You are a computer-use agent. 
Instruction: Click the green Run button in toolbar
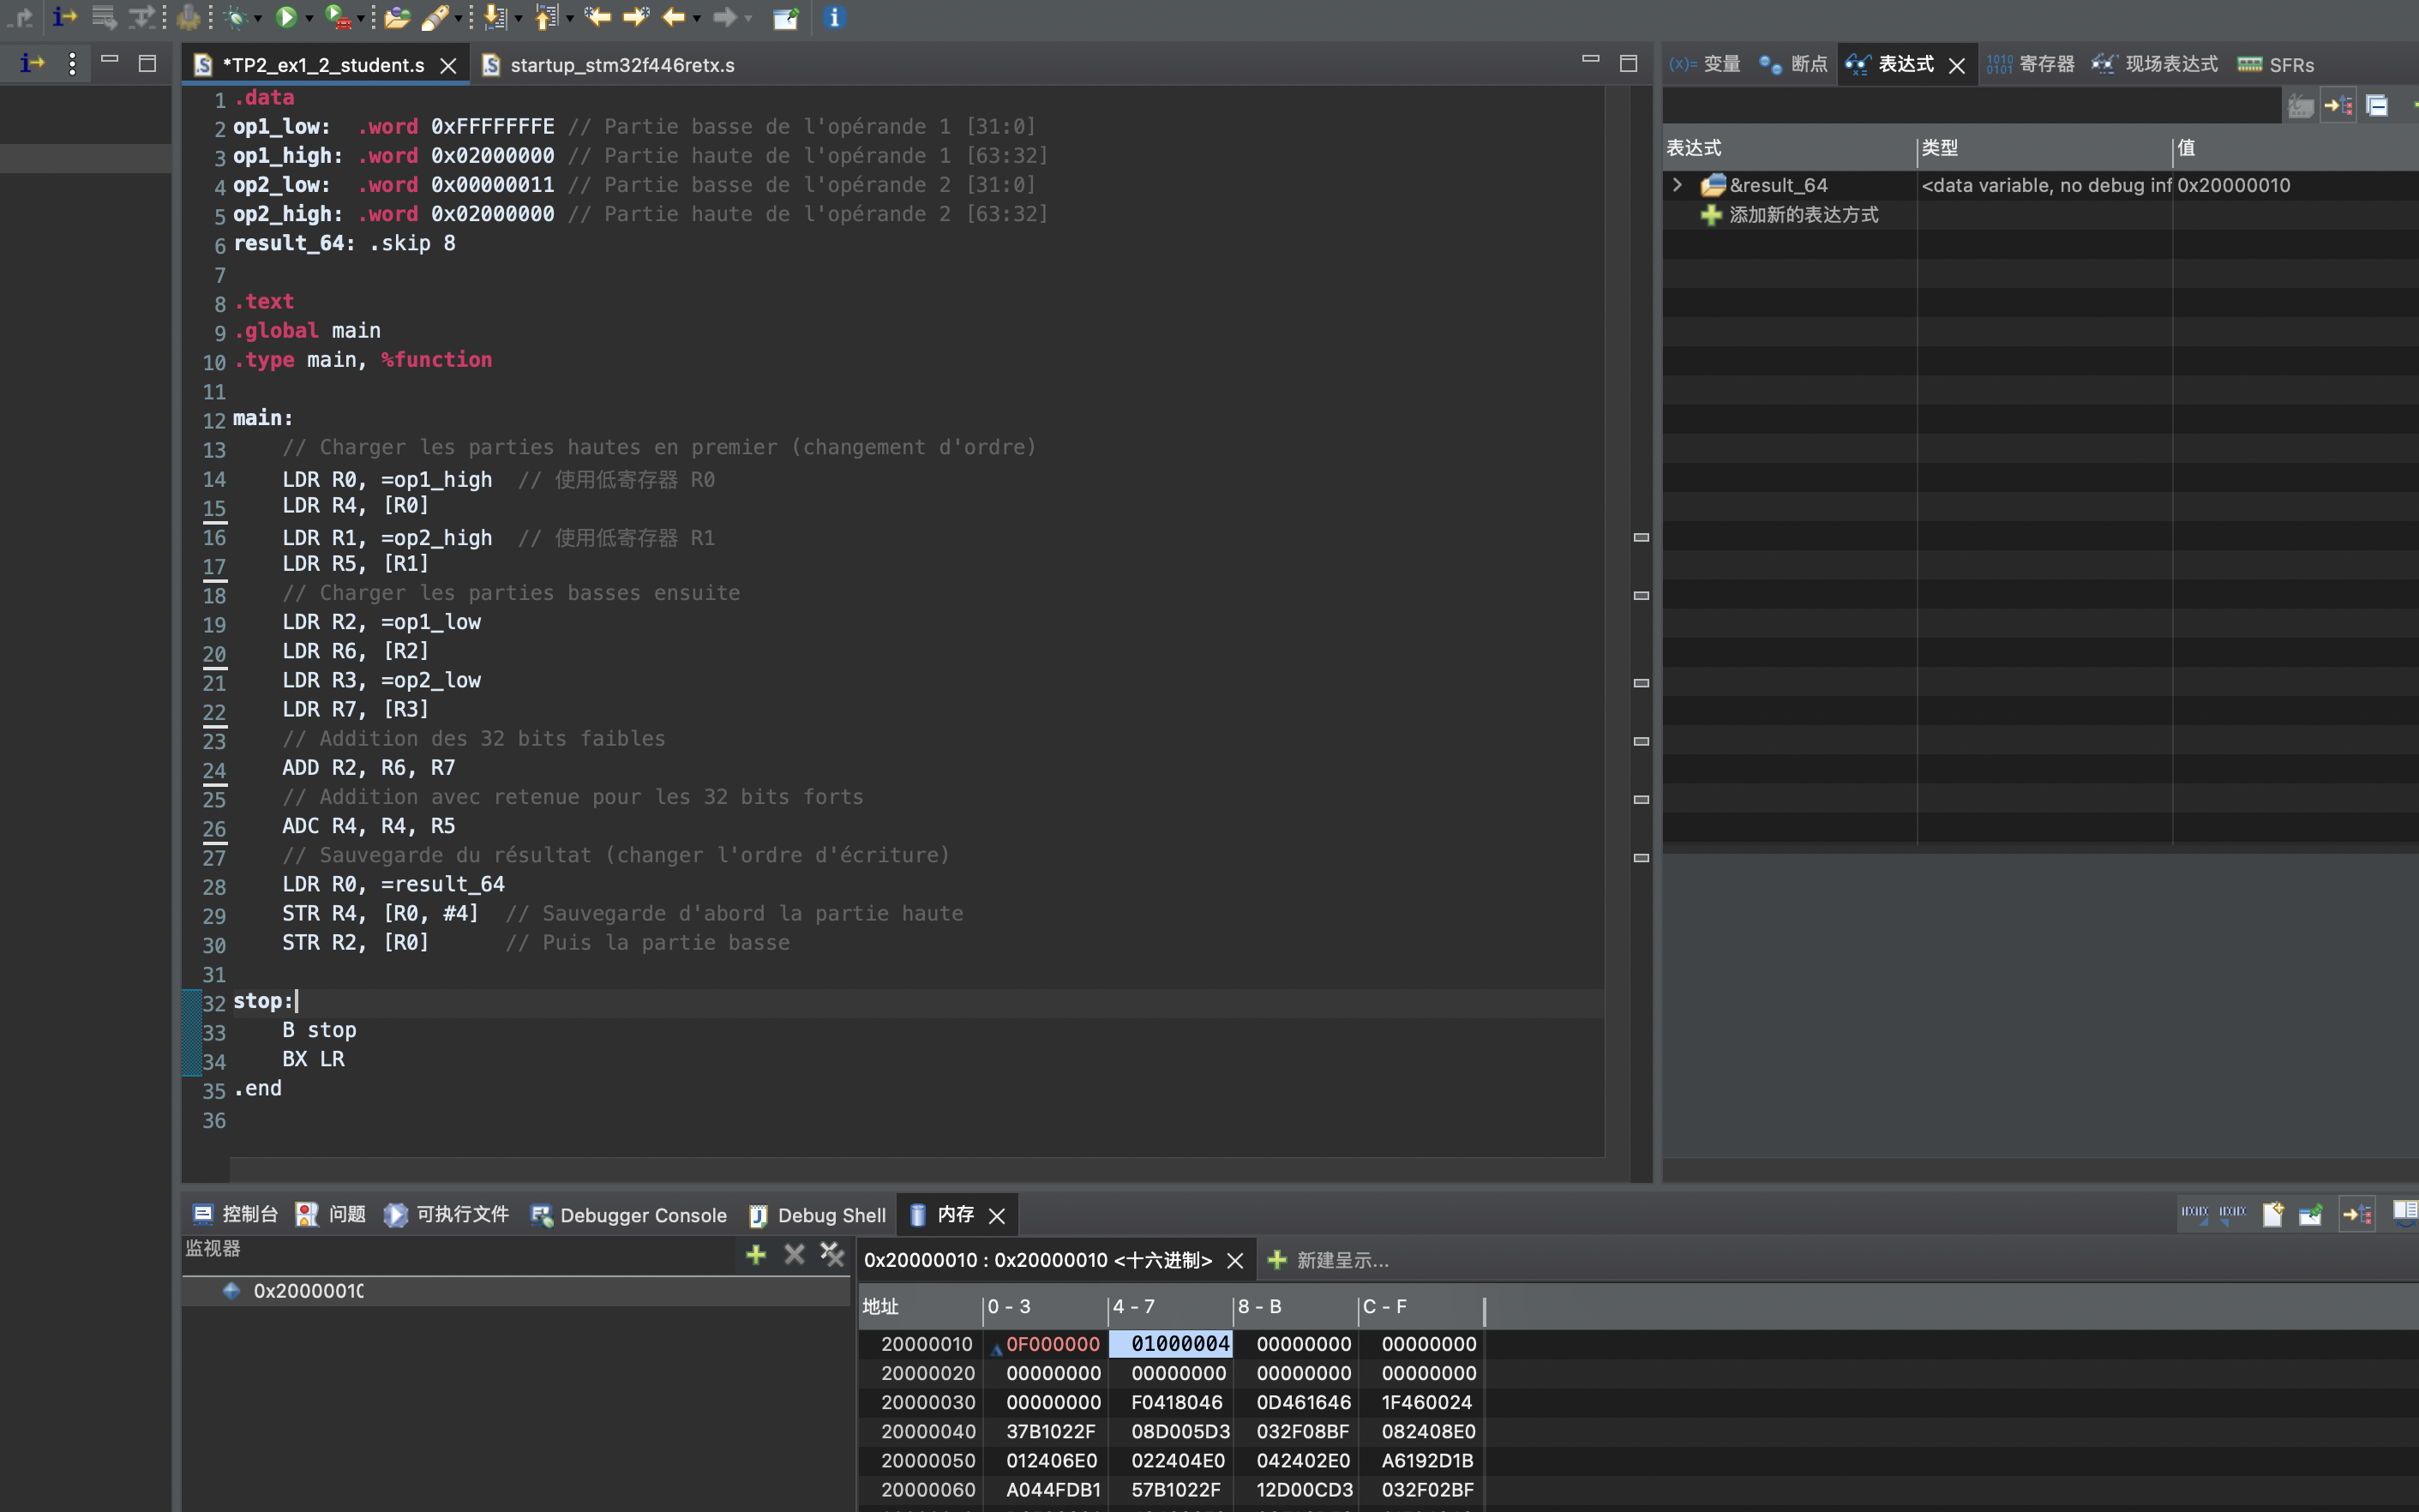coord(286,17)
